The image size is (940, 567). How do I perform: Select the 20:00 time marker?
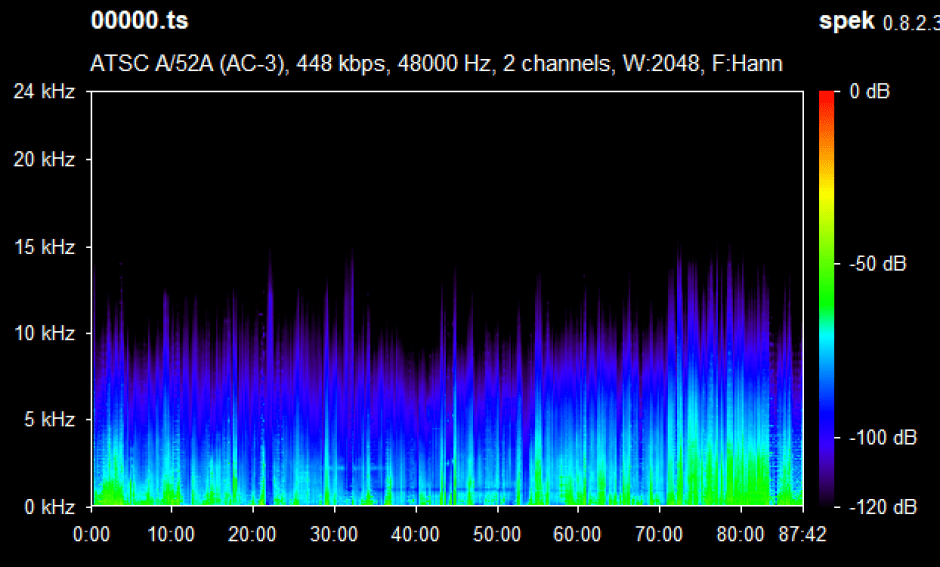click(253, 535)
